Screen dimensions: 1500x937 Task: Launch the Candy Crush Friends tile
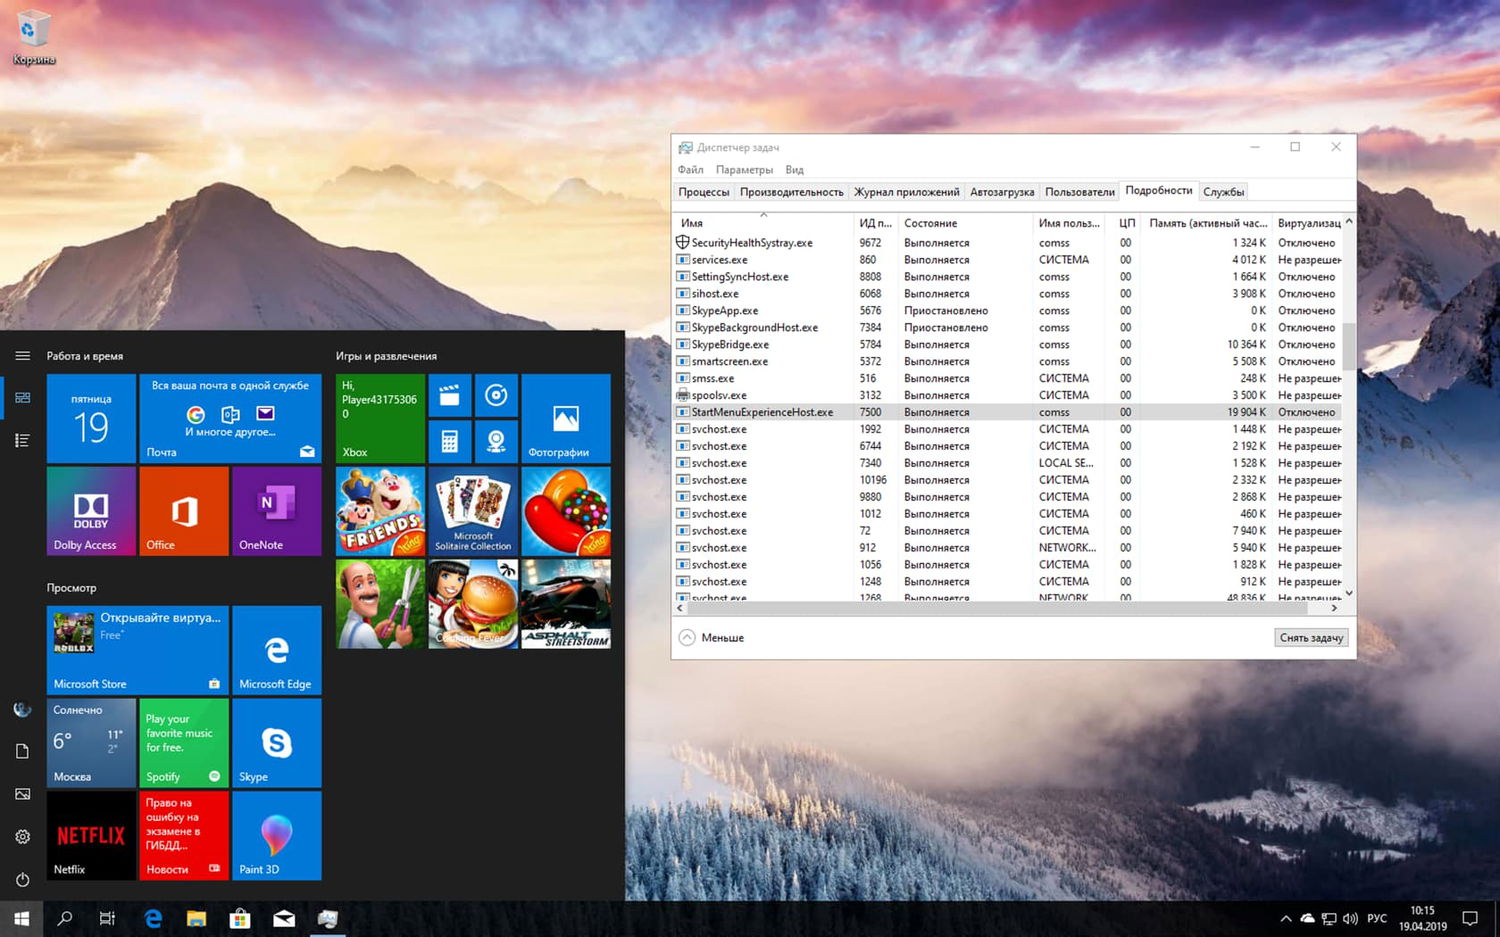coord(380,511)
